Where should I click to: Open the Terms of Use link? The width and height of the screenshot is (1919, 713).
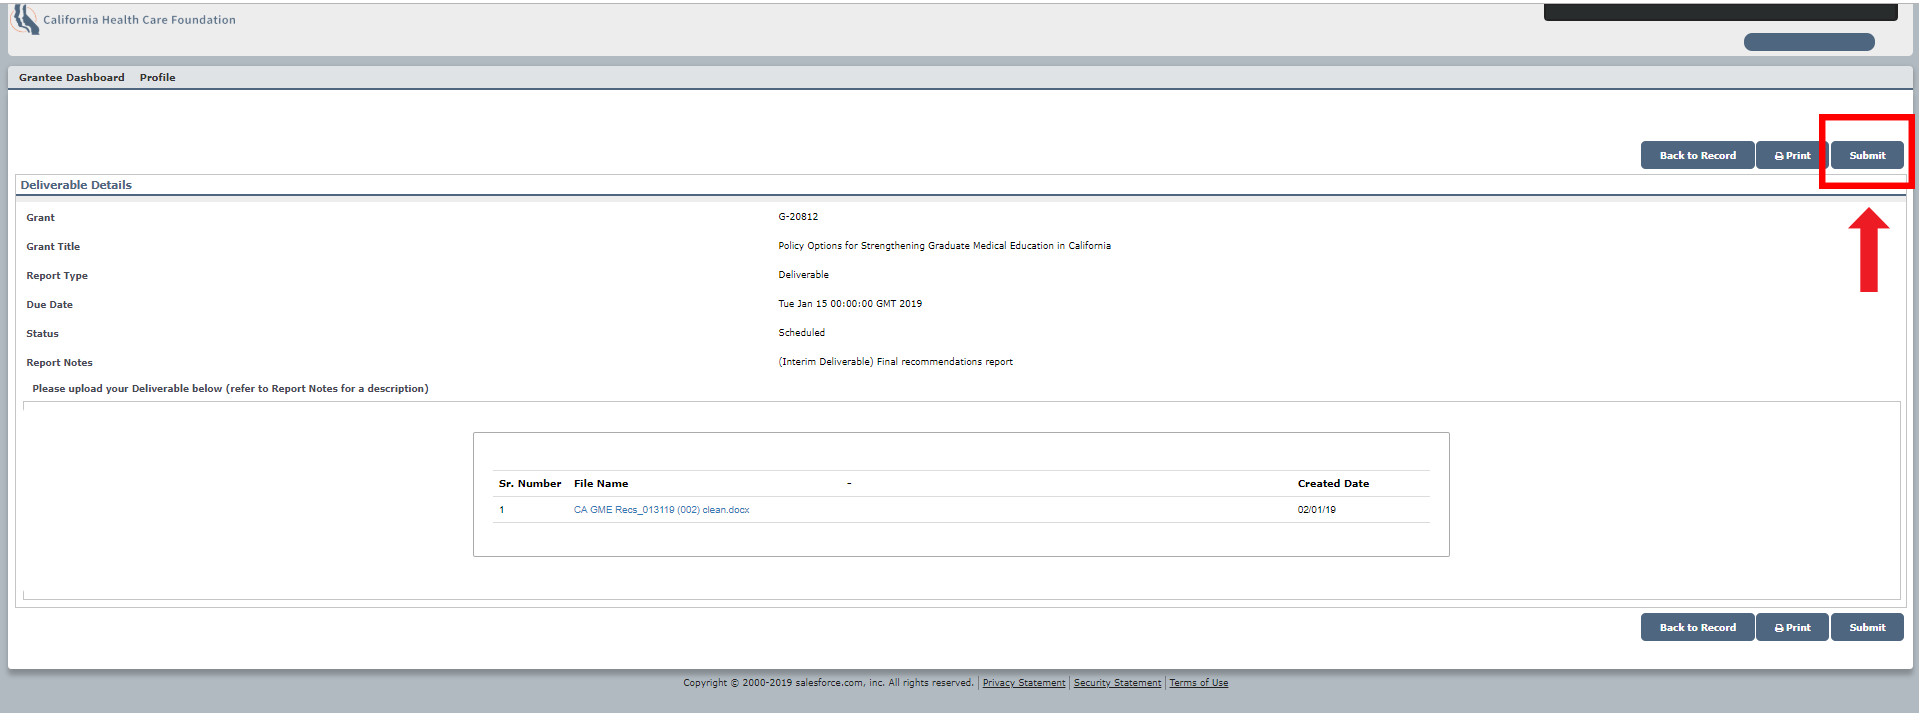pos(1199,683)
